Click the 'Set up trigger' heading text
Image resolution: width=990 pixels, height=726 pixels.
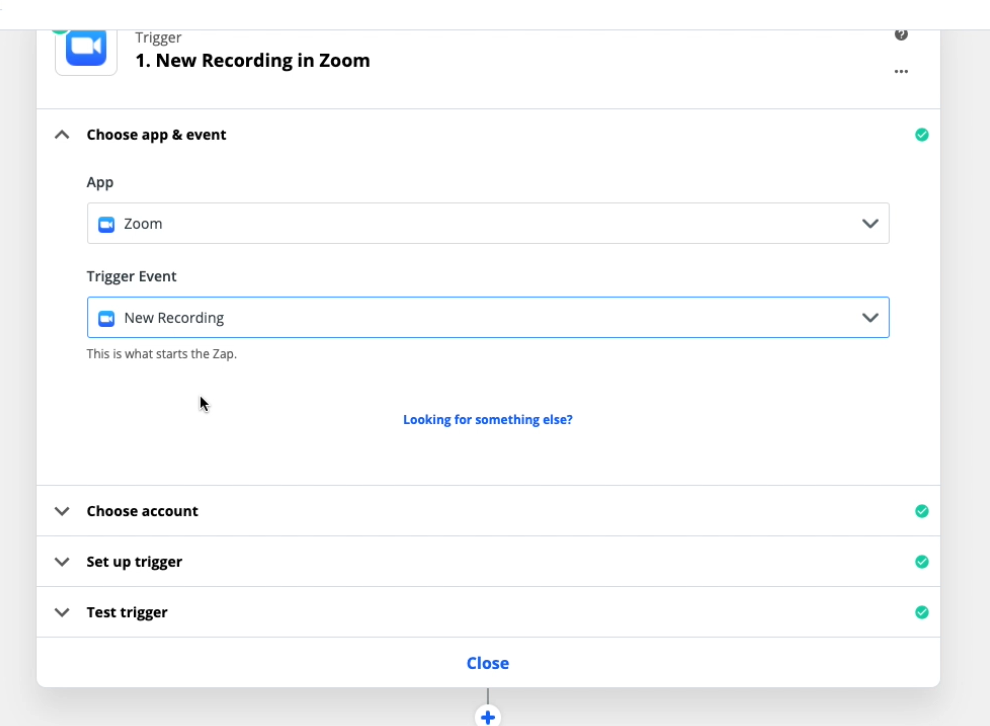tap(134, 562)
